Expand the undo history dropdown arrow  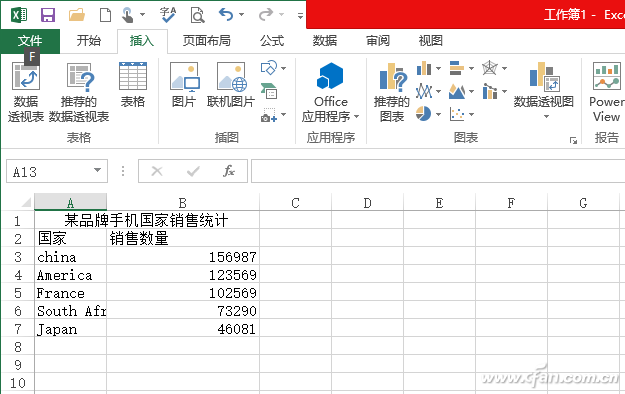pyautogui.click(x=241, y=15)
